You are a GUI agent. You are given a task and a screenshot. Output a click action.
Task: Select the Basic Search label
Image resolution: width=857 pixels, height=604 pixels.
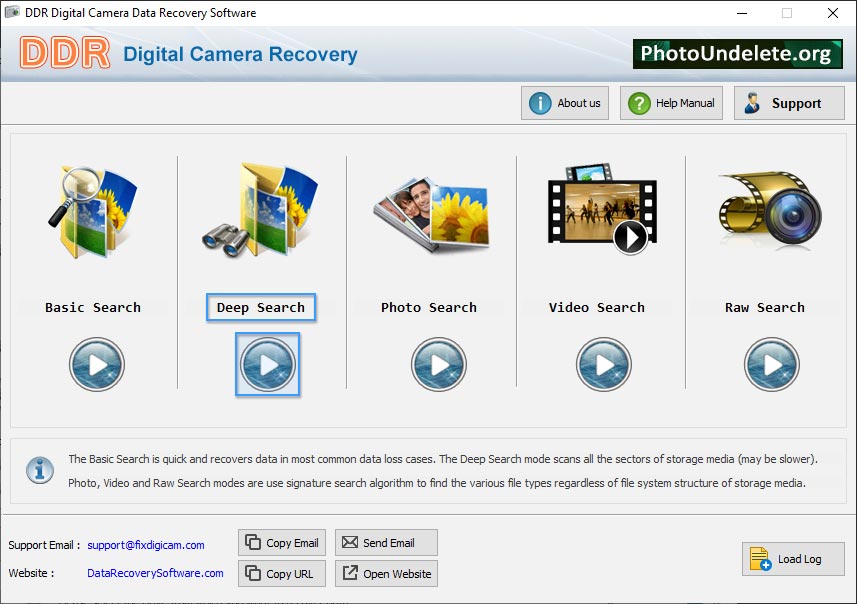point(93,308)
